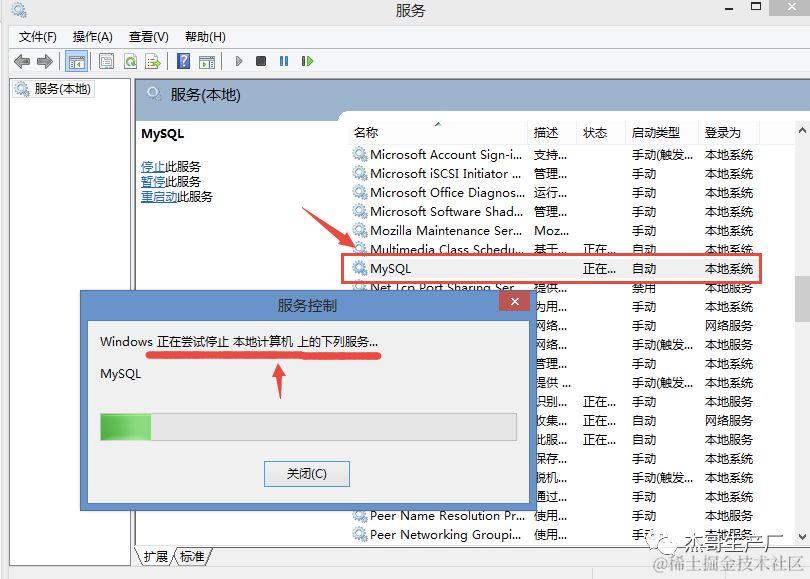Click the 重启动 link to restart service
This screenshot has width=810, height=579.
[159, 196]
